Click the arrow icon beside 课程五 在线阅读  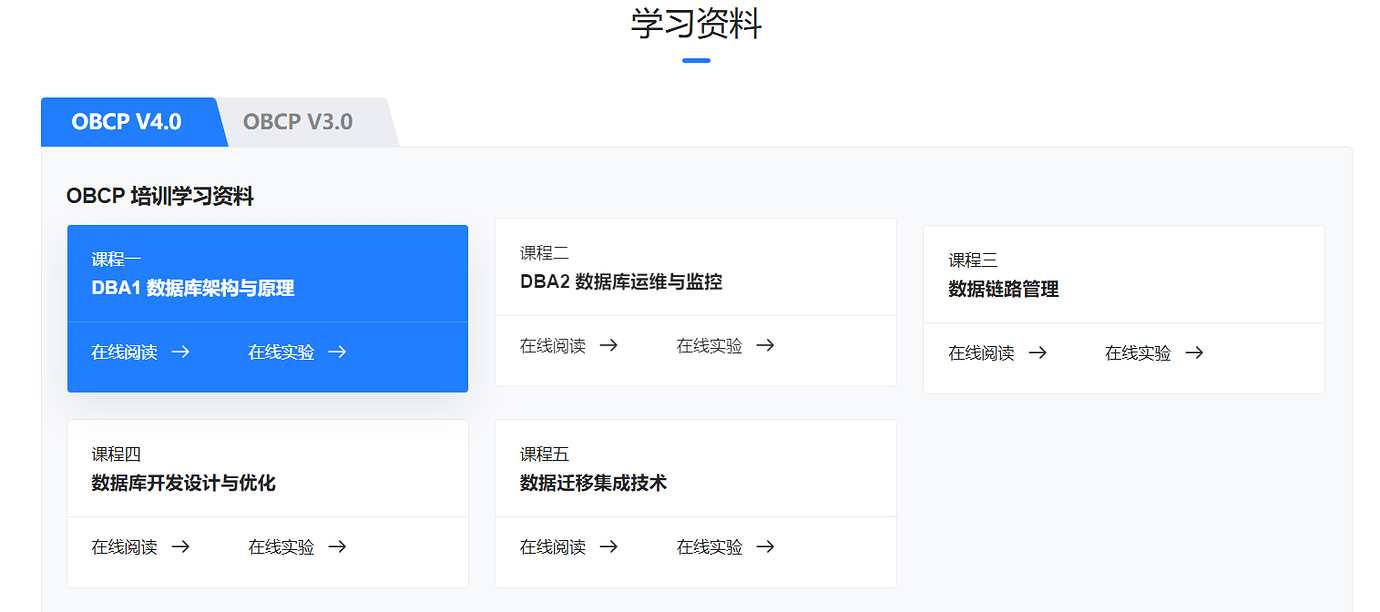click(611, 547)
